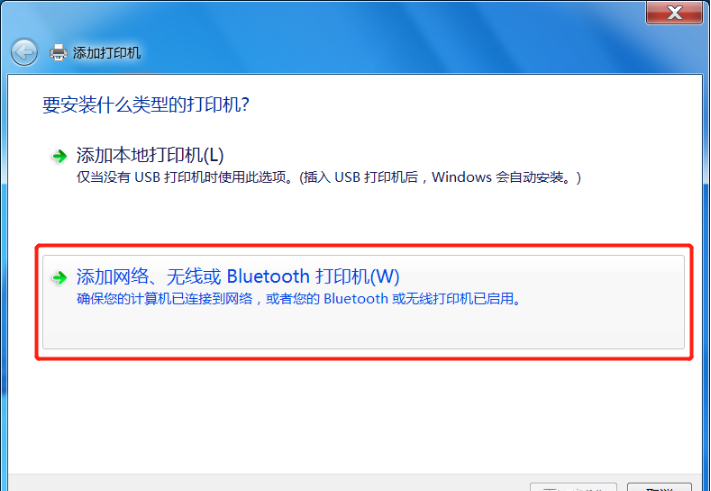Click the Bluetooth description text 确保您的计算机已连接到网络
Image resolution: width=711 pixels, height=491 pixels.
[165, 299]
